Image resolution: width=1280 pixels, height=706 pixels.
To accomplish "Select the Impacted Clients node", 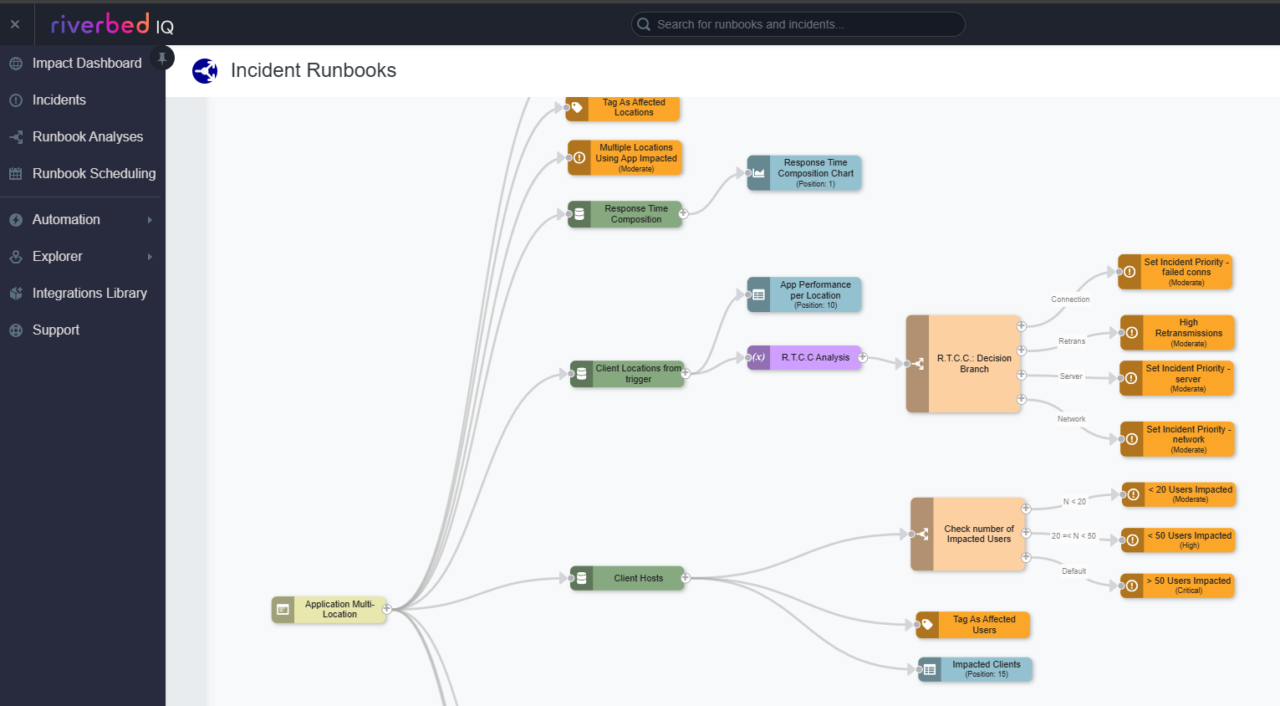I will coord(975,669).
